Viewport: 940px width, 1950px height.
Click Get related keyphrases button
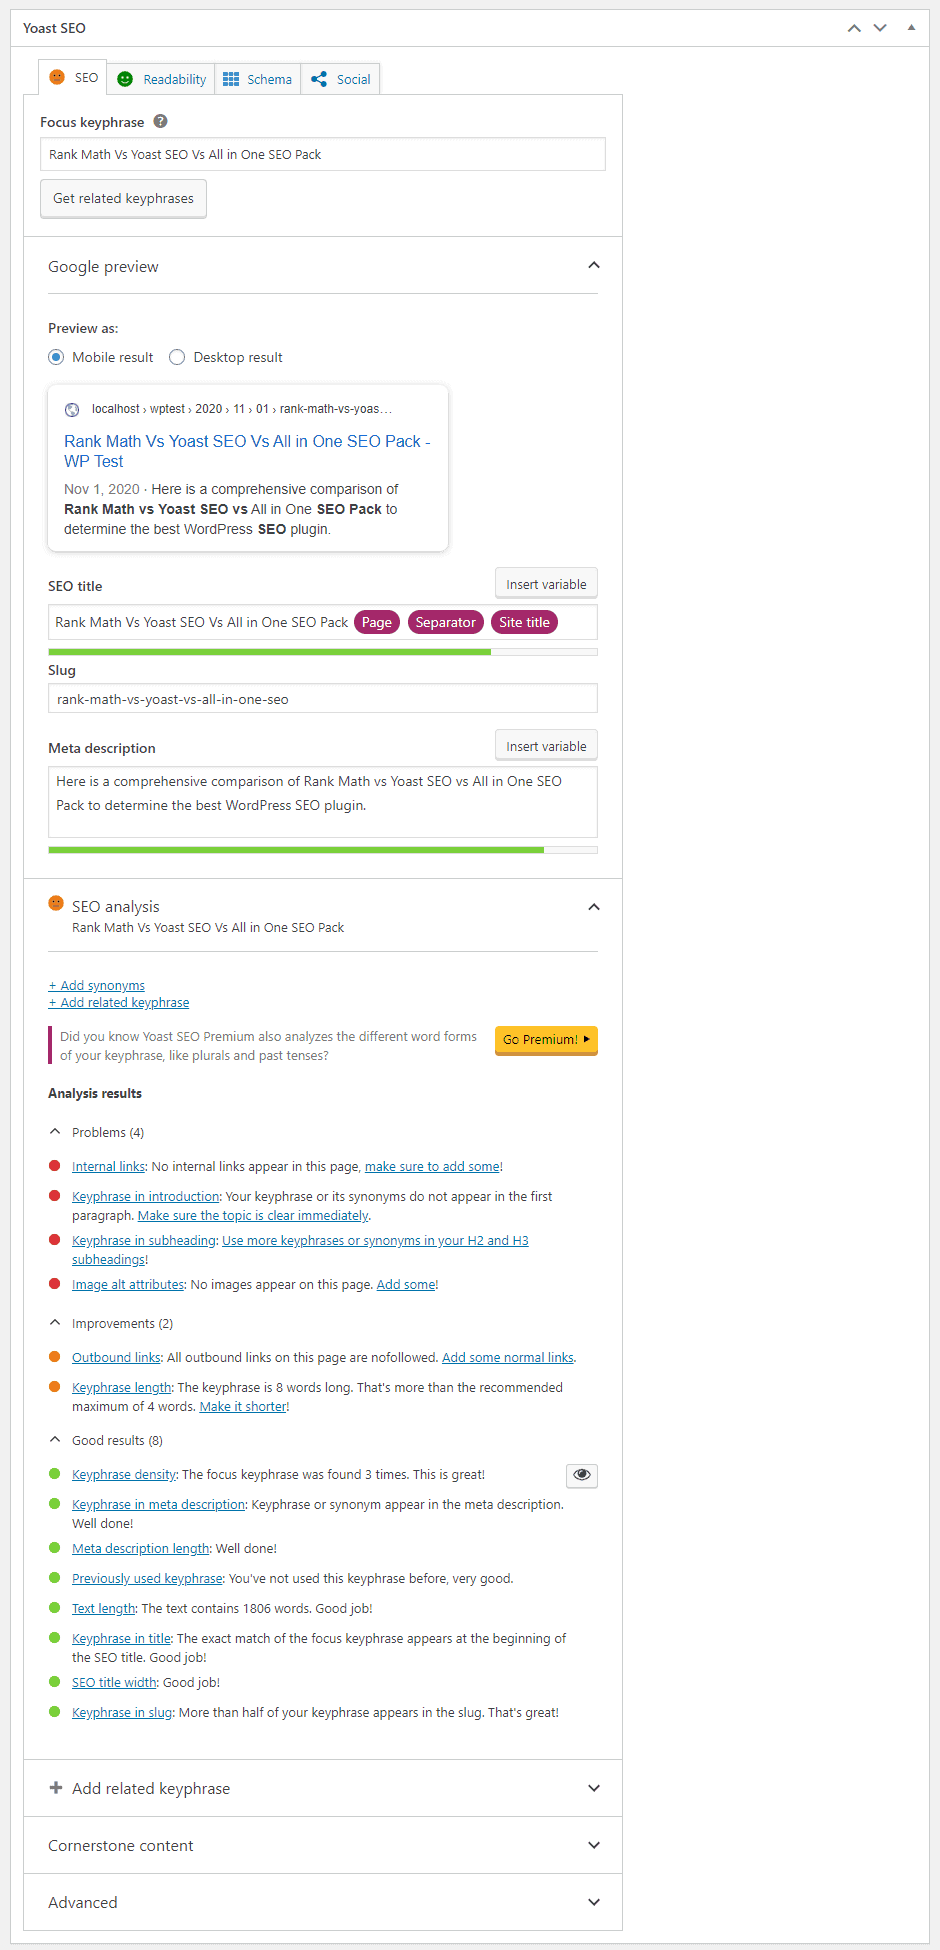click(x=124, y=198)
